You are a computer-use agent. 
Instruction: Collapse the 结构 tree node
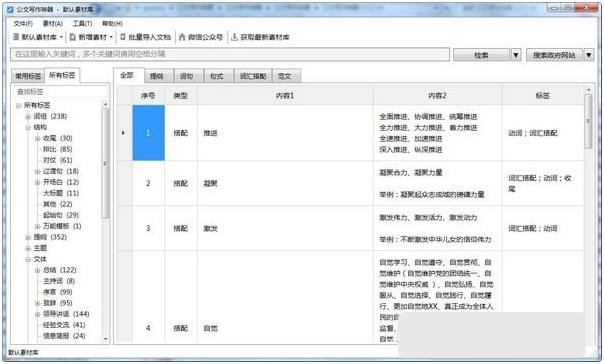[28, 127]
